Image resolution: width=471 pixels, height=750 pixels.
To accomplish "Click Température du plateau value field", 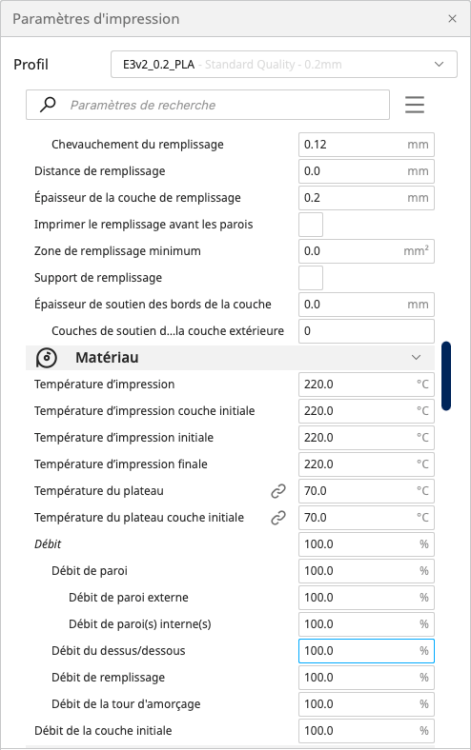I will coord(366,491).
